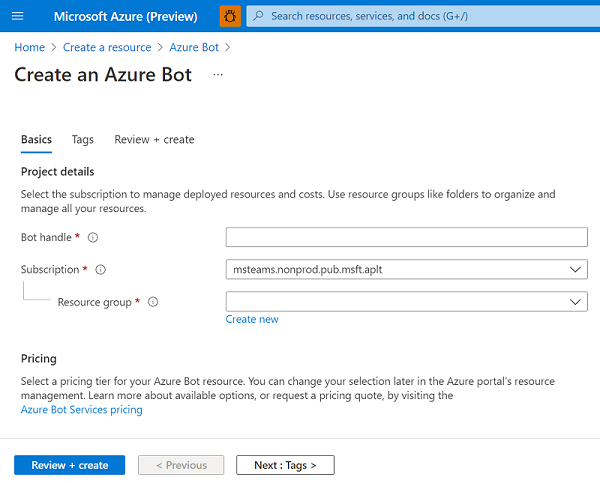Open the hamburger portal menu

18,16
